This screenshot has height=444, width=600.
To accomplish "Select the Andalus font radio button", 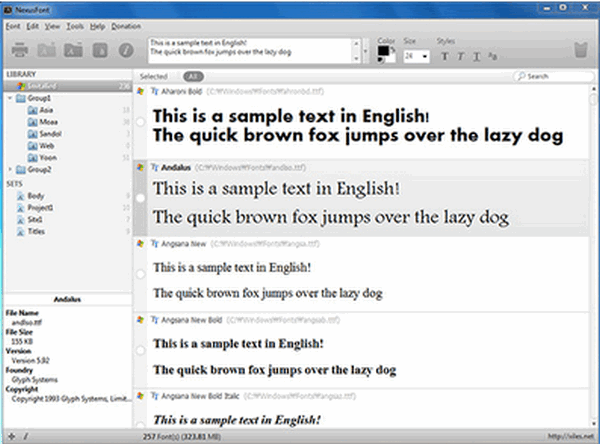I will pos(141,199).
